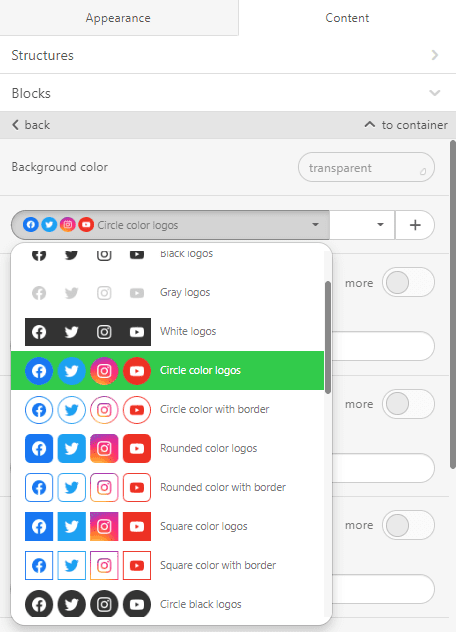Image resolution: width=456 pixels, height=632 pixels.
Task: Click the plus icon to add social network
Action: (415, 225)
